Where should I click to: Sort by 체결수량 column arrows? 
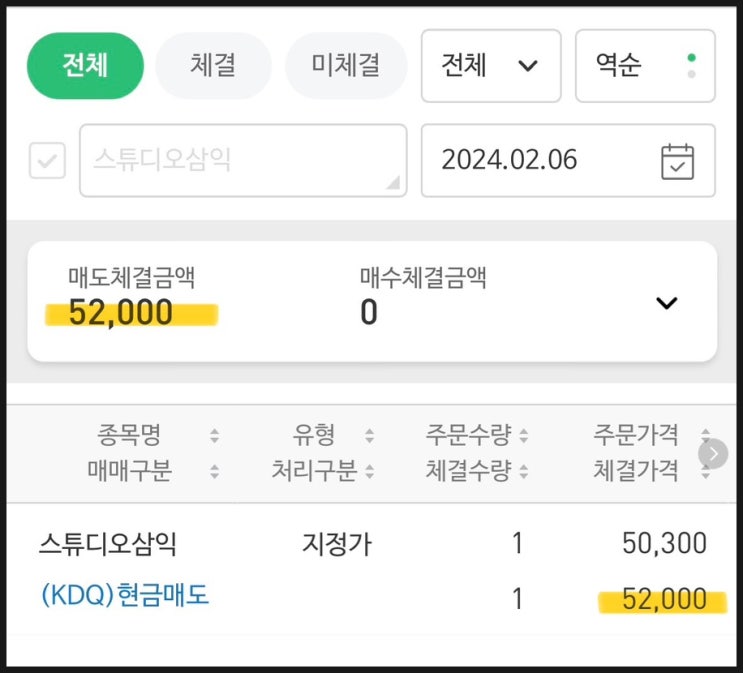(x=523, y=471)
